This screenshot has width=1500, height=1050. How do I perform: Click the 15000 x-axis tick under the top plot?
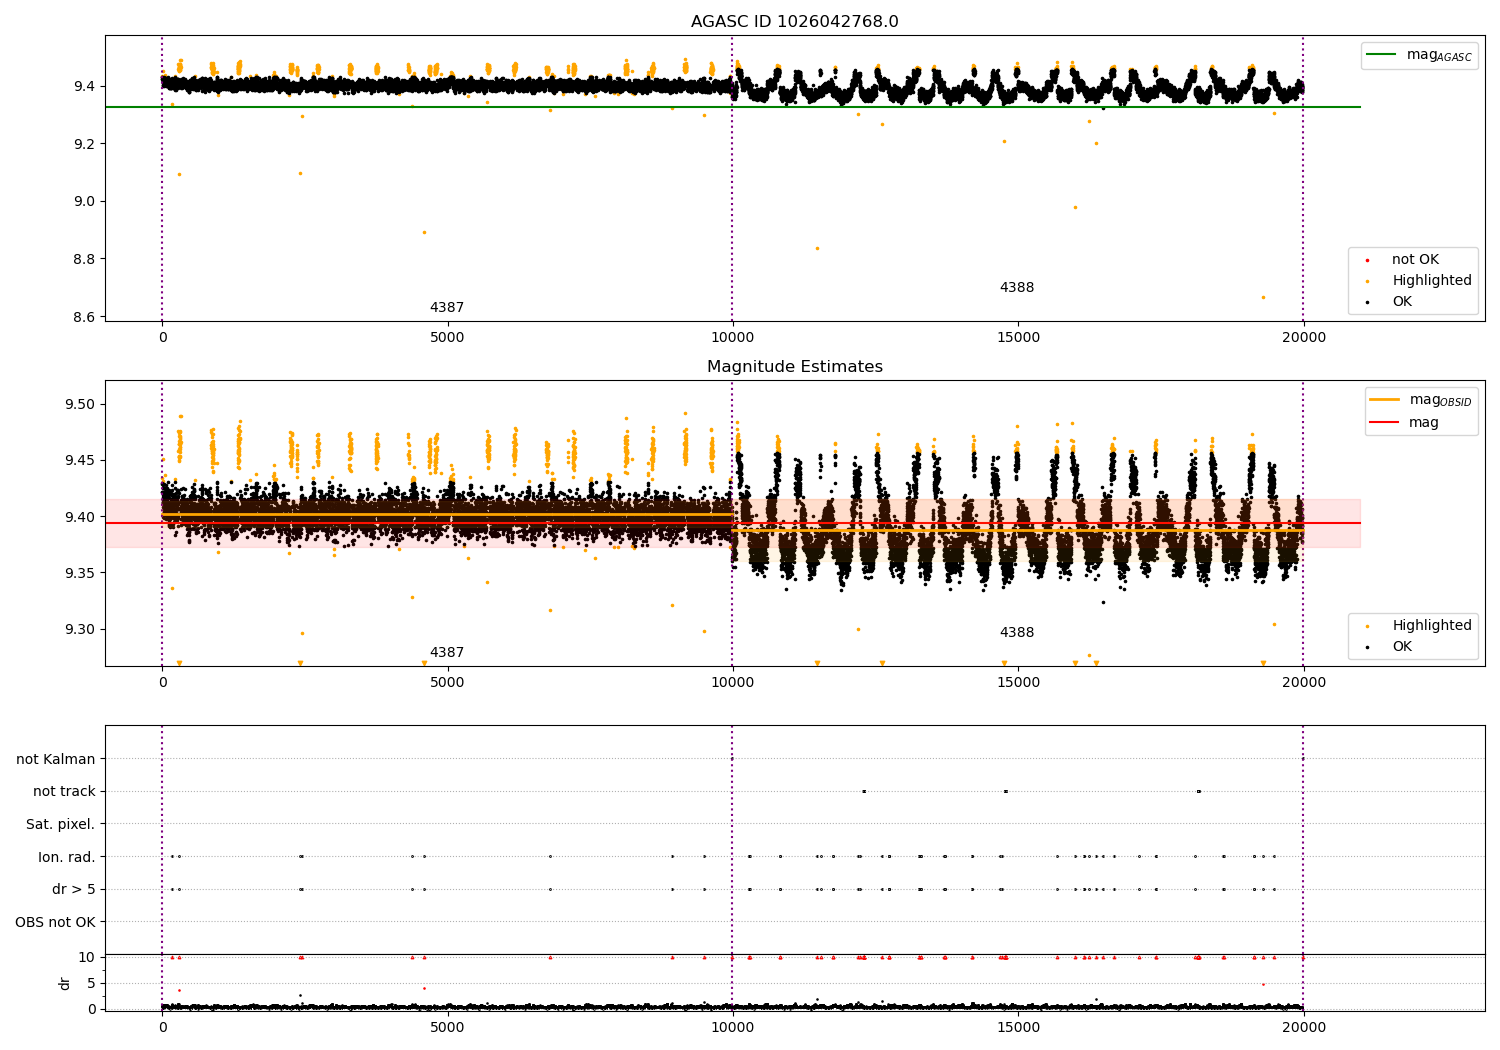click(1018, 338)
